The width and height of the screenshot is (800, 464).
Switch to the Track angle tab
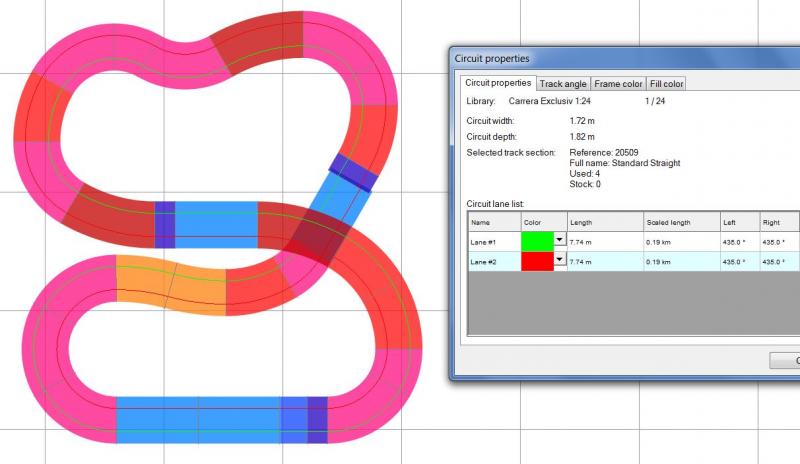tap(563, 84)
